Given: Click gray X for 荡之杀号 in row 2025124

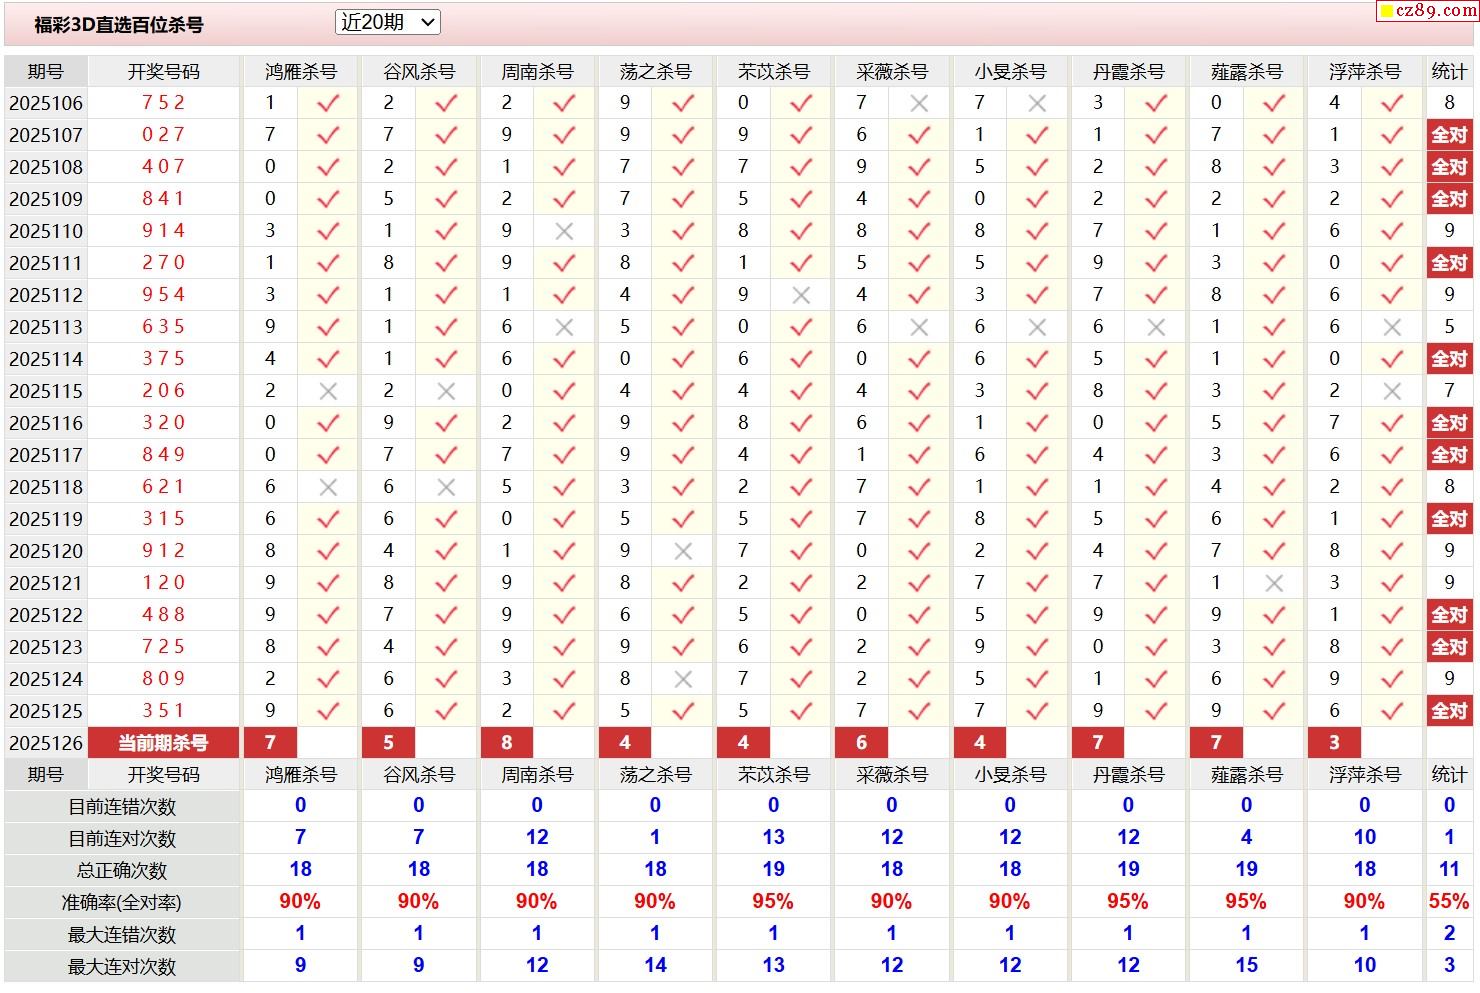Looking at the screenshot, I should point(683,679).
